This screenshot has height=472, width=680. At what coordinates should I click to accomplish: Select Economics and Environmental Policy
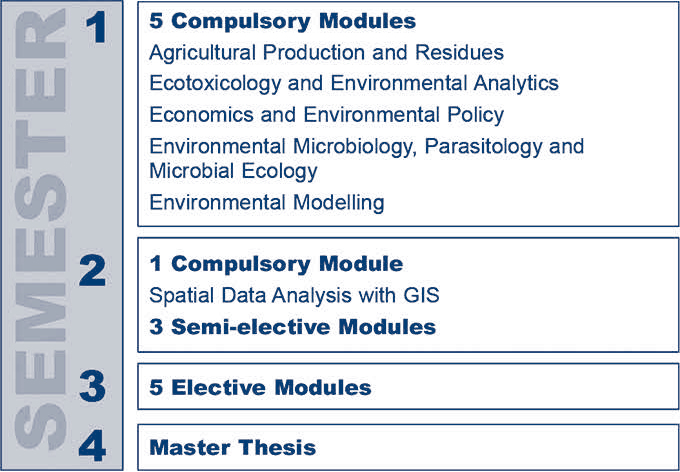(x=326, y=114)
